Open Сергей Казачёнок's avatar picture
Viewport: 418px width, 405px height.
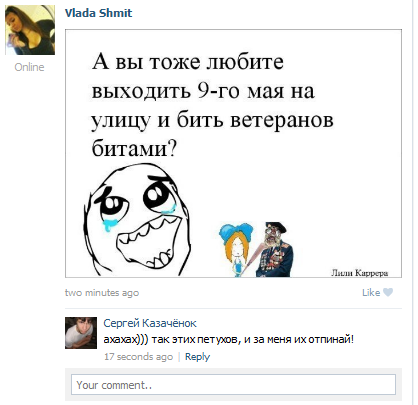tap(81, 333)
